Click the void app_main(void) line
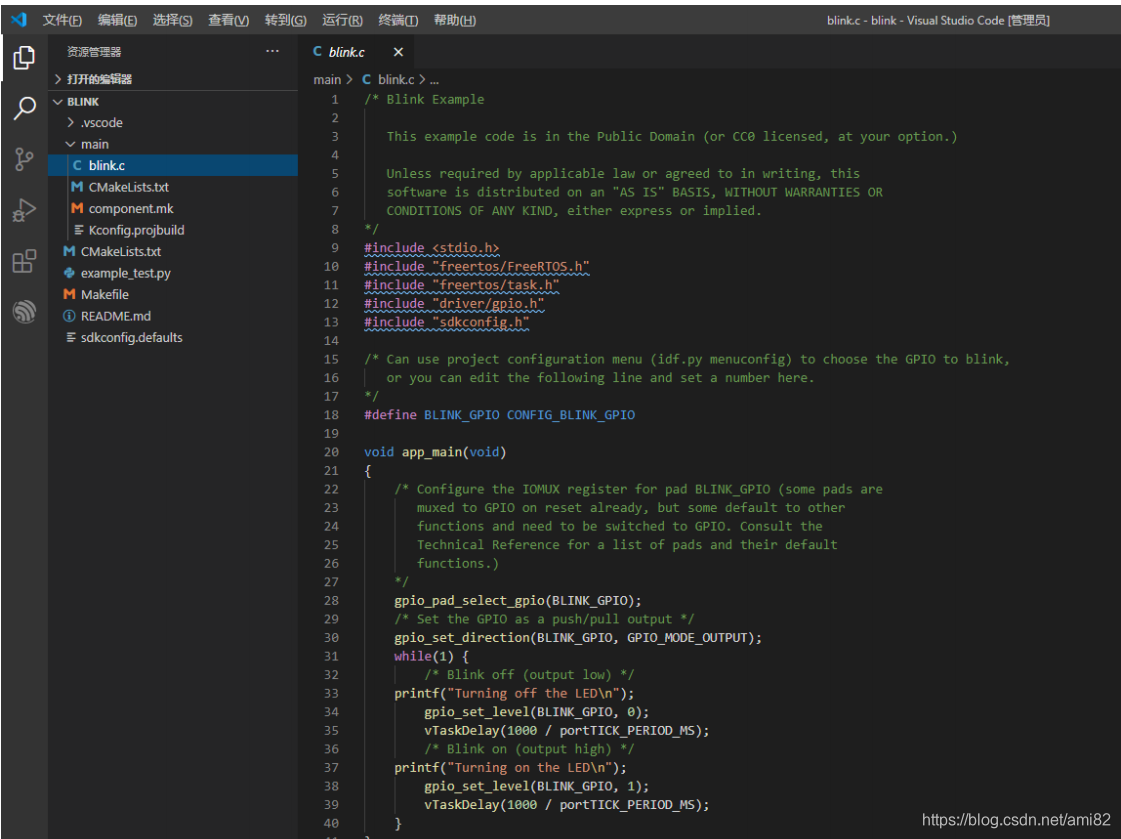 point(435,452)
